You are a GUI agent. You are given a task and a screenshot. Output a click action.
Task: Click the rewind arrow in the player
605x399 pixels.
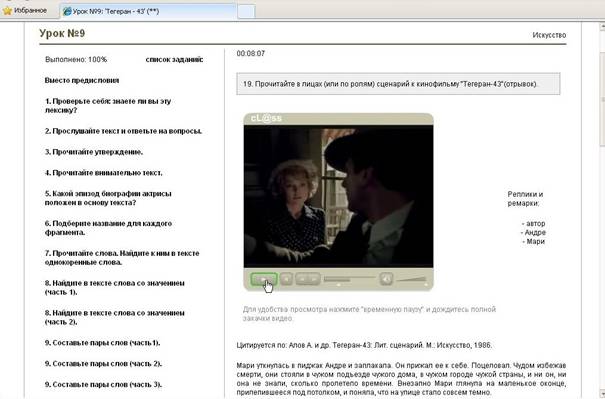(x=302, y=279)
